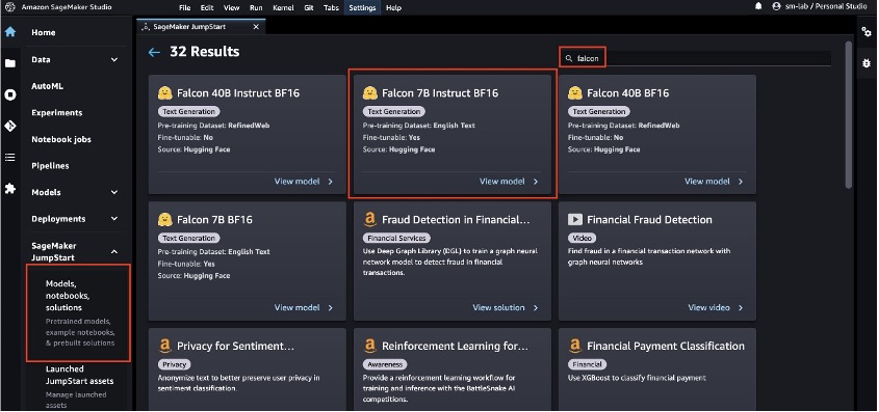The width and height of the screenshot is (879, 412).
Task: Click the Home icon in left sidebar
Action: tap(10, 32)
